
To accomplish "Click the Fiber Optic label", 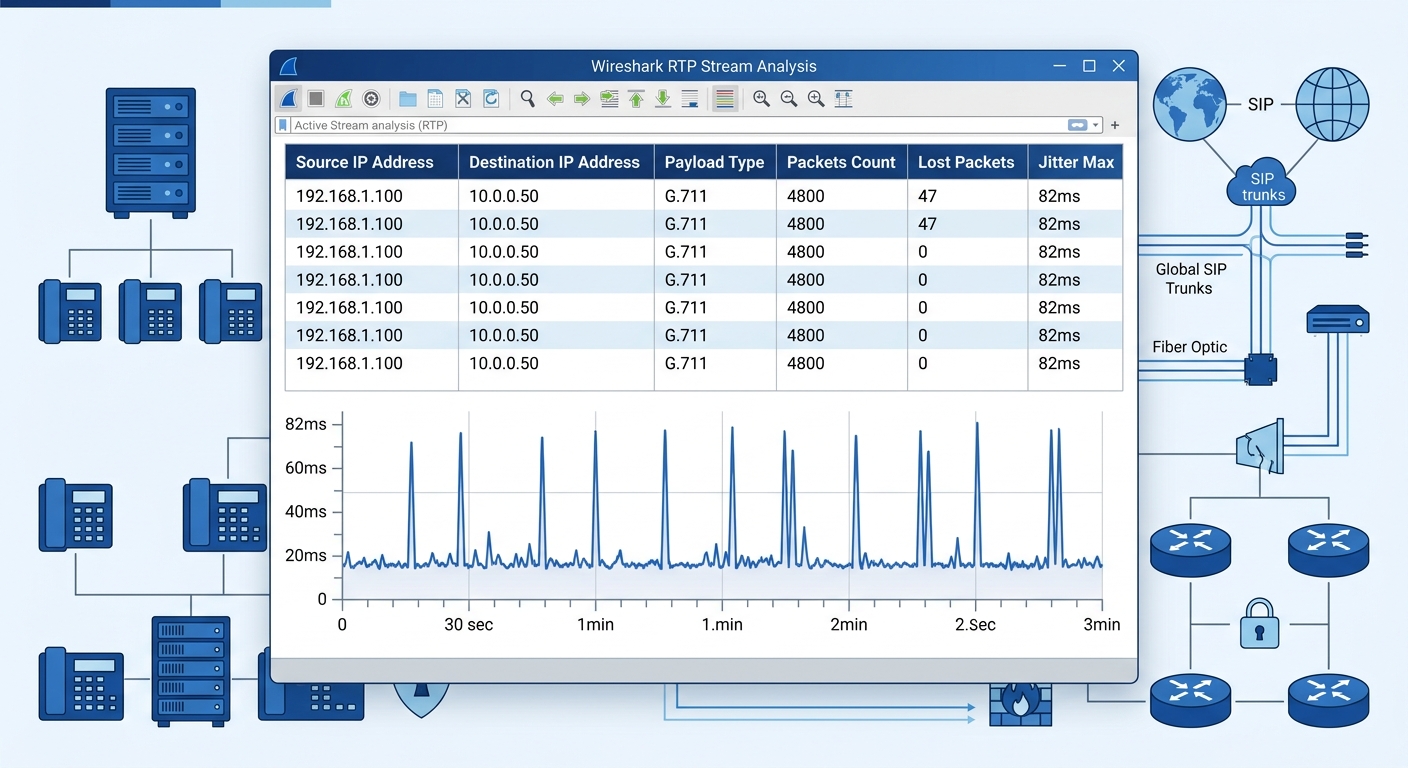I will (1190, 348).
